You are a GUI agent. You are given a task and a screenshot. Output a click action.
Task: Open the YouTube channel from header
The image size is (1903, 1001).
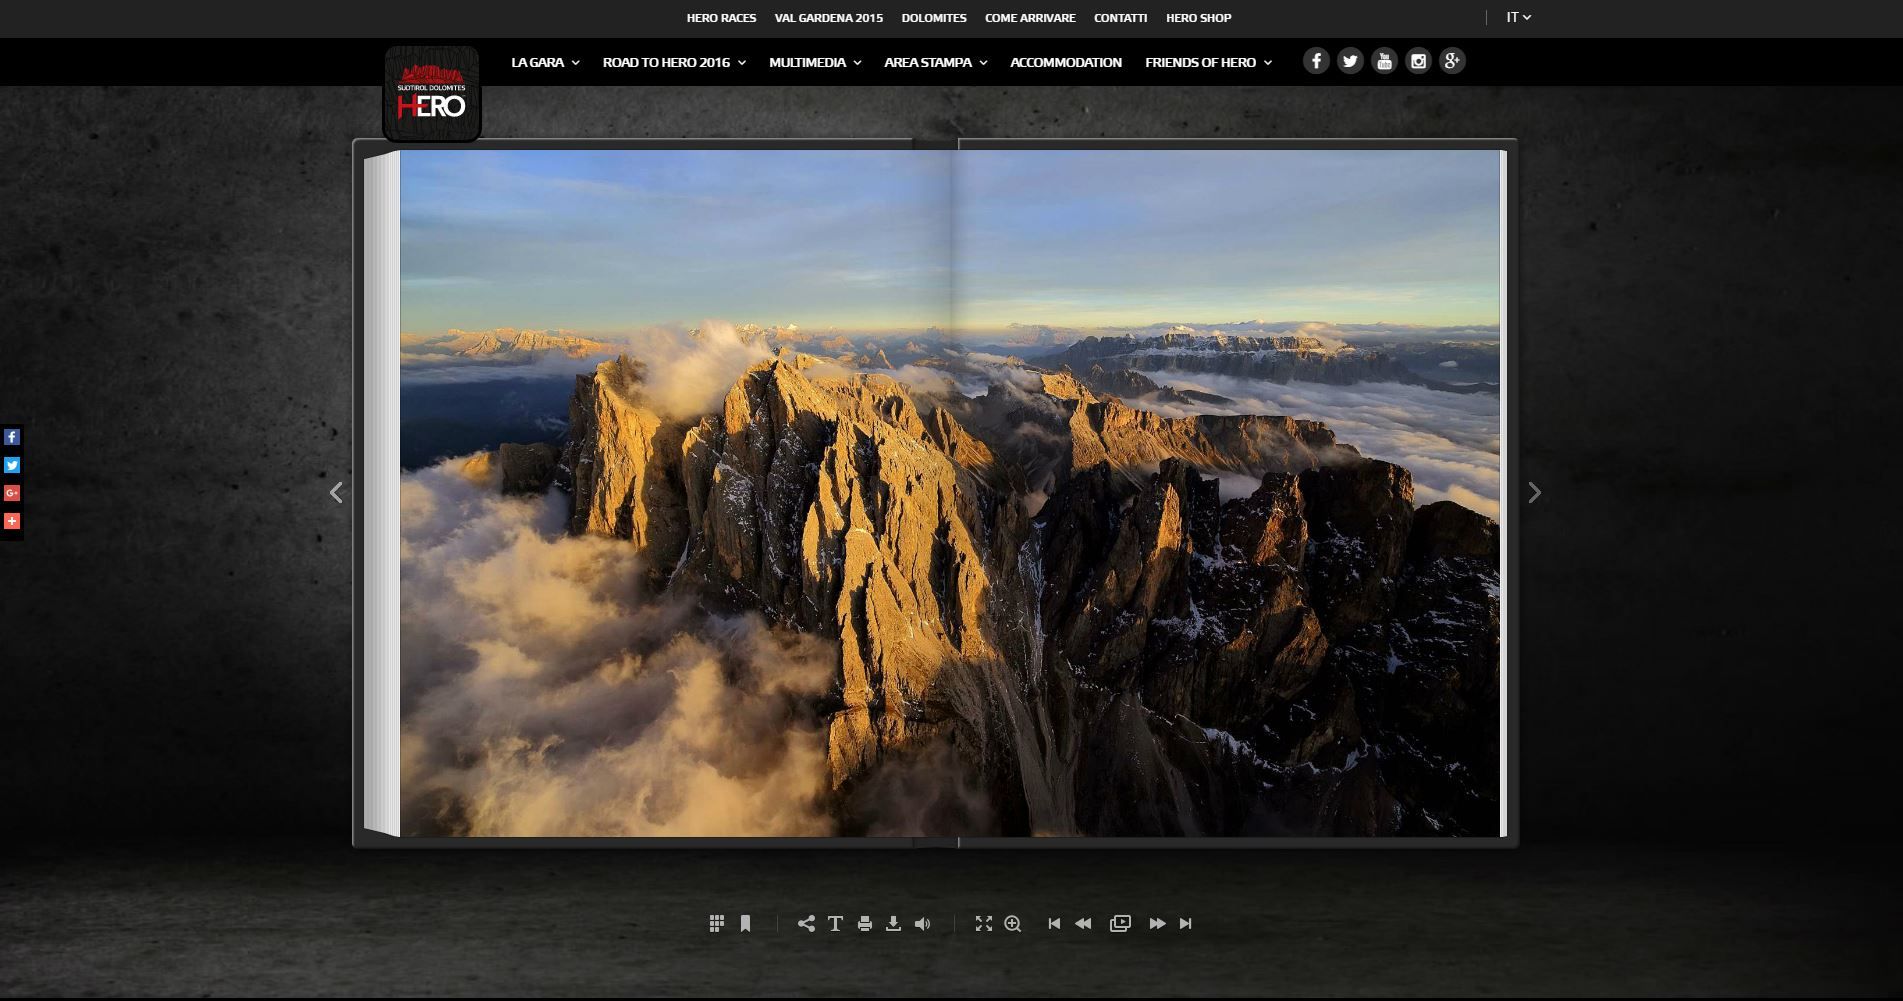tap(1384, 61)
